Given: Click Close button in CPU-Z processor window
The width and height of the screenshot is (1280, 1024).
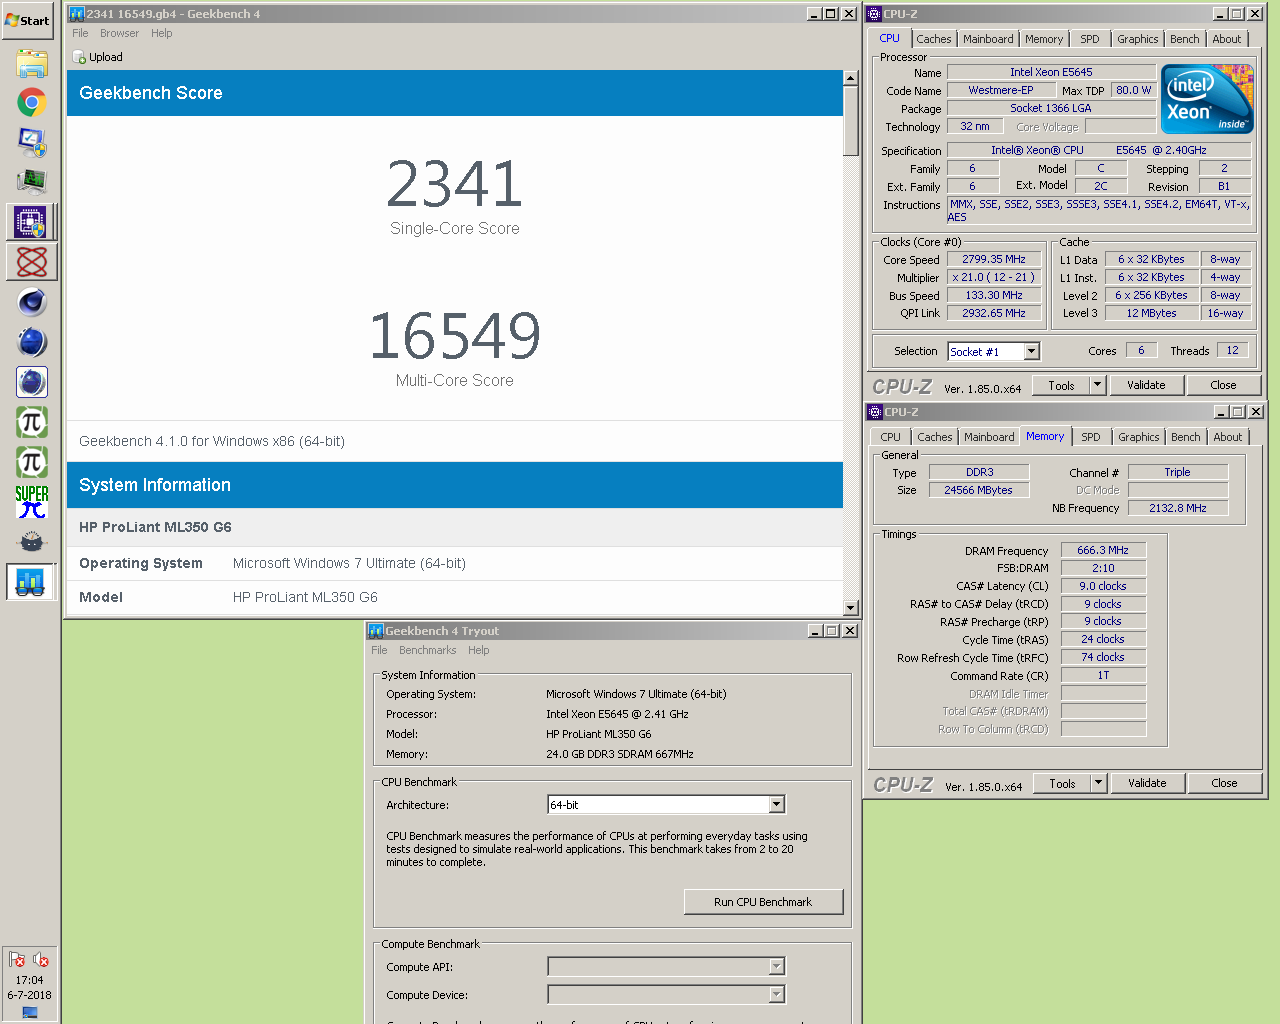Looking at the screenshot, I should click(1223, 385).
